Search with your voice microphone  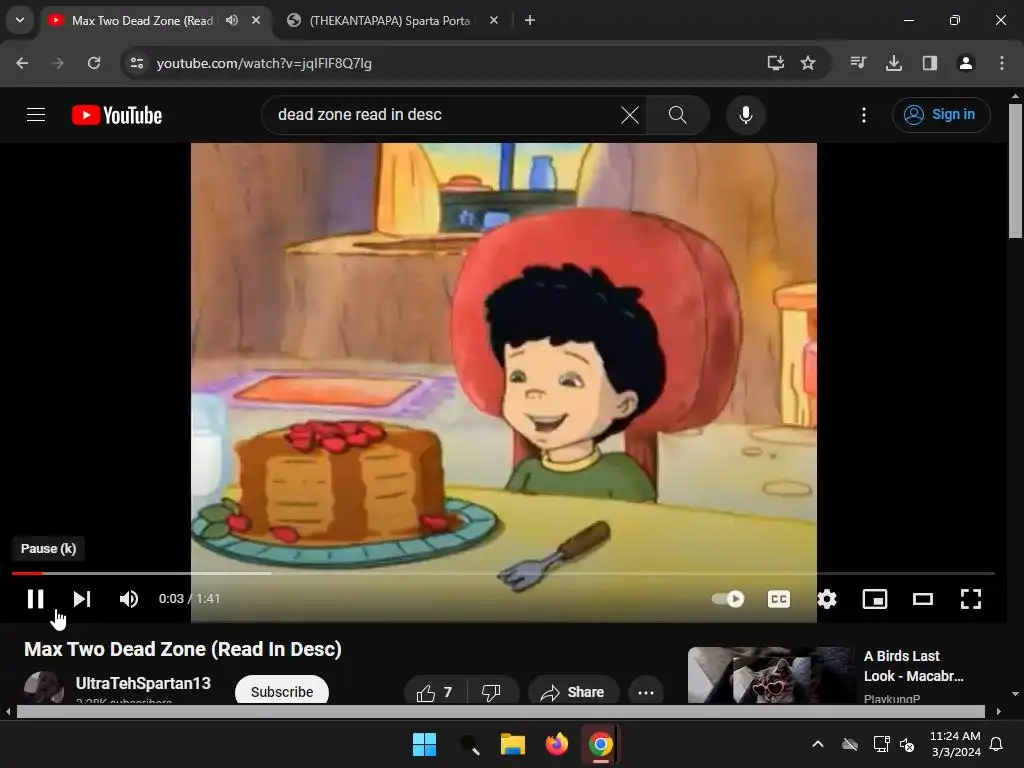click(x=745, y=115)
